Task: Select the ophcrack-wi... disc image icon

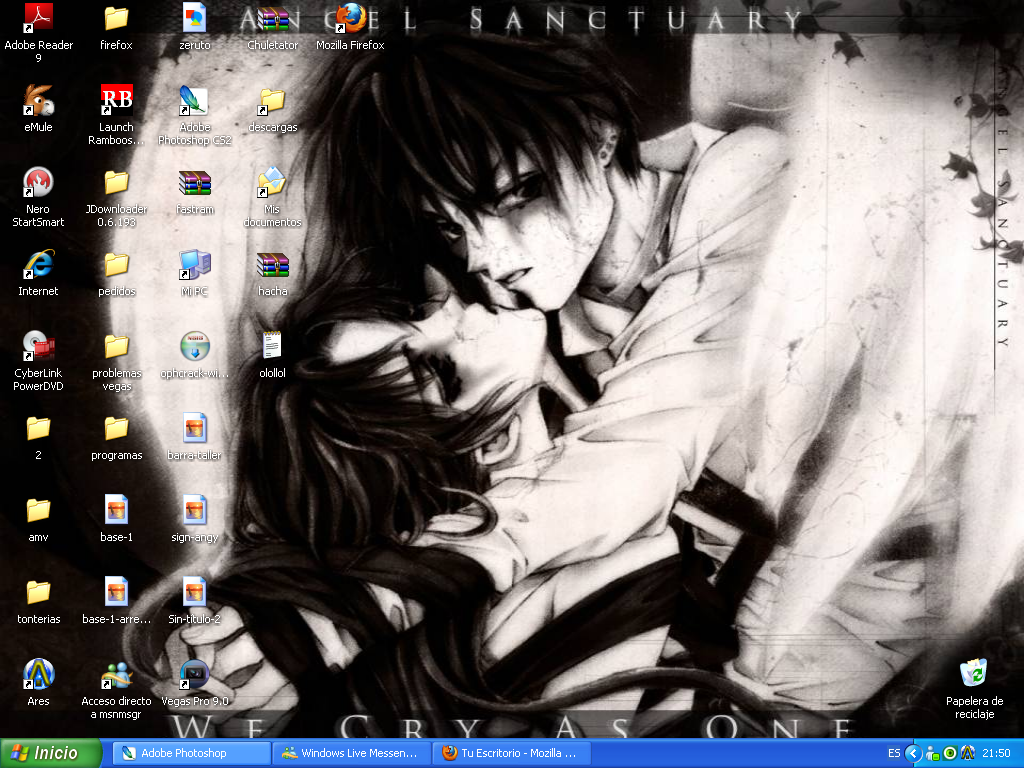Action: 195,347
